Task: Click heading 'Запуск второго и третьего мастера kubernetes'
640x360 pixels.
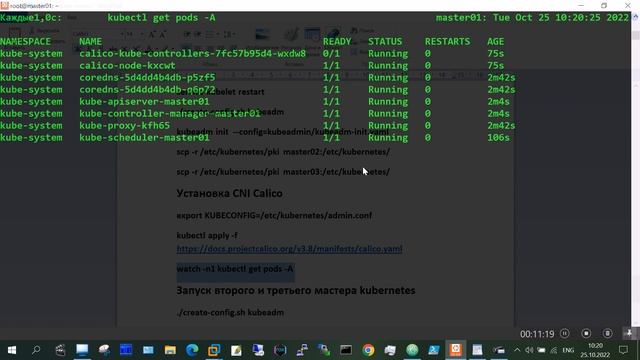Action: pos(296,290)
